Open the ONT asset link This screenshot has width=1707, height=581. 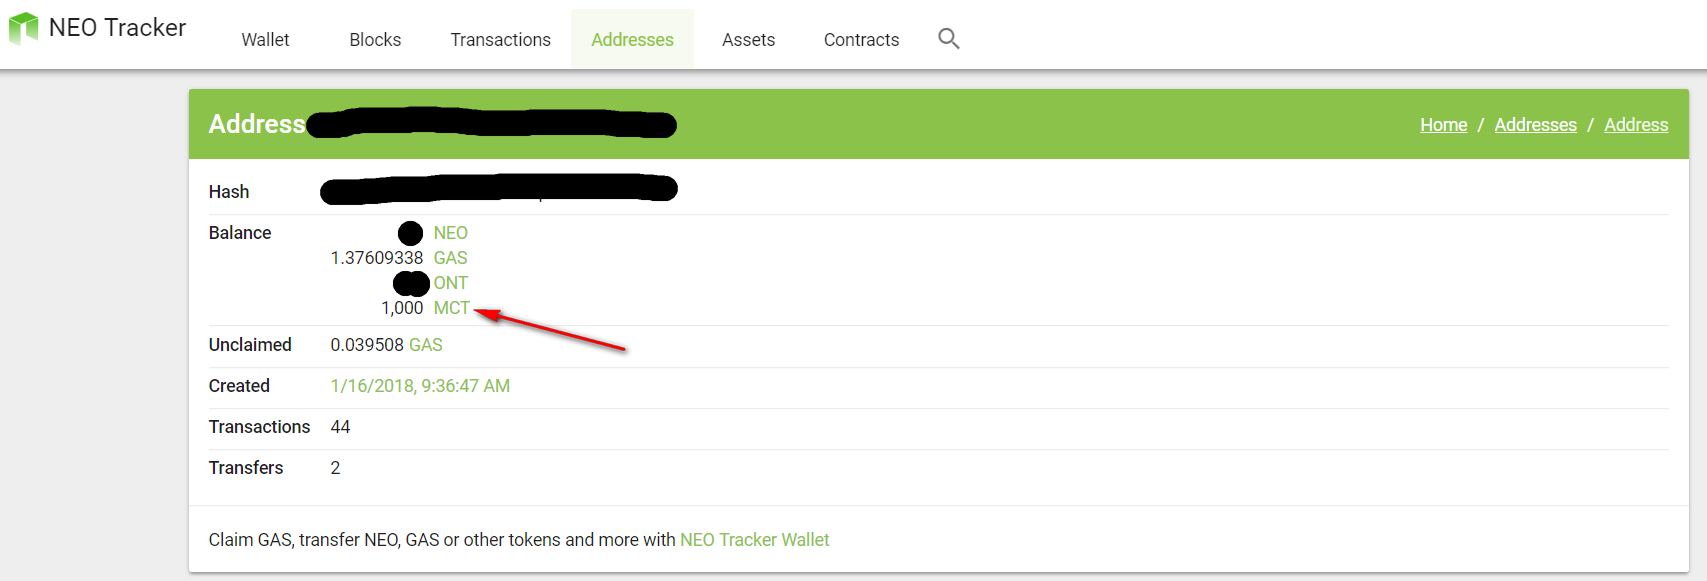tap(450, 283)
